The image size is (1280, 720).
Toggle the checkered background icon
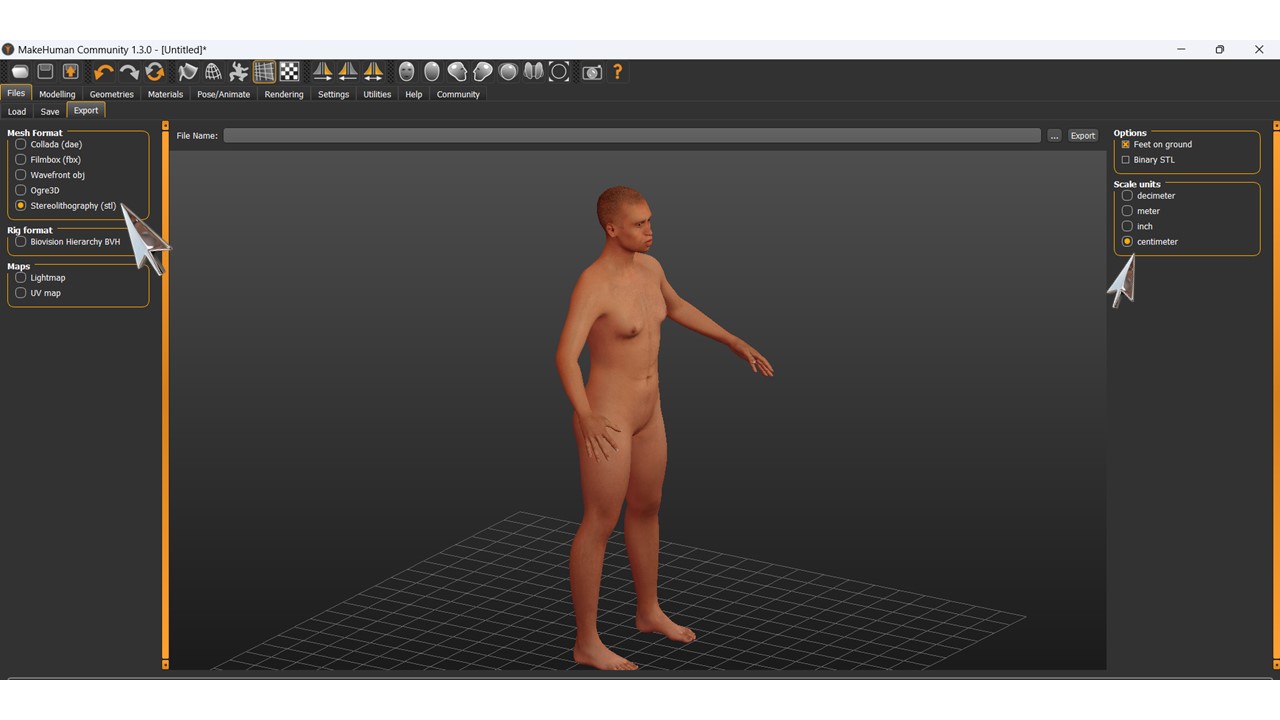point(289,72)
